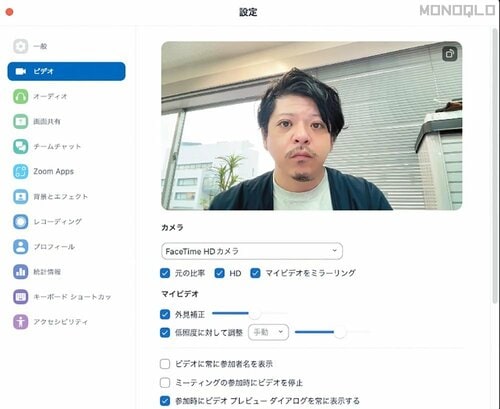Click the video camera icon in sidebar

tap(21, 71)
